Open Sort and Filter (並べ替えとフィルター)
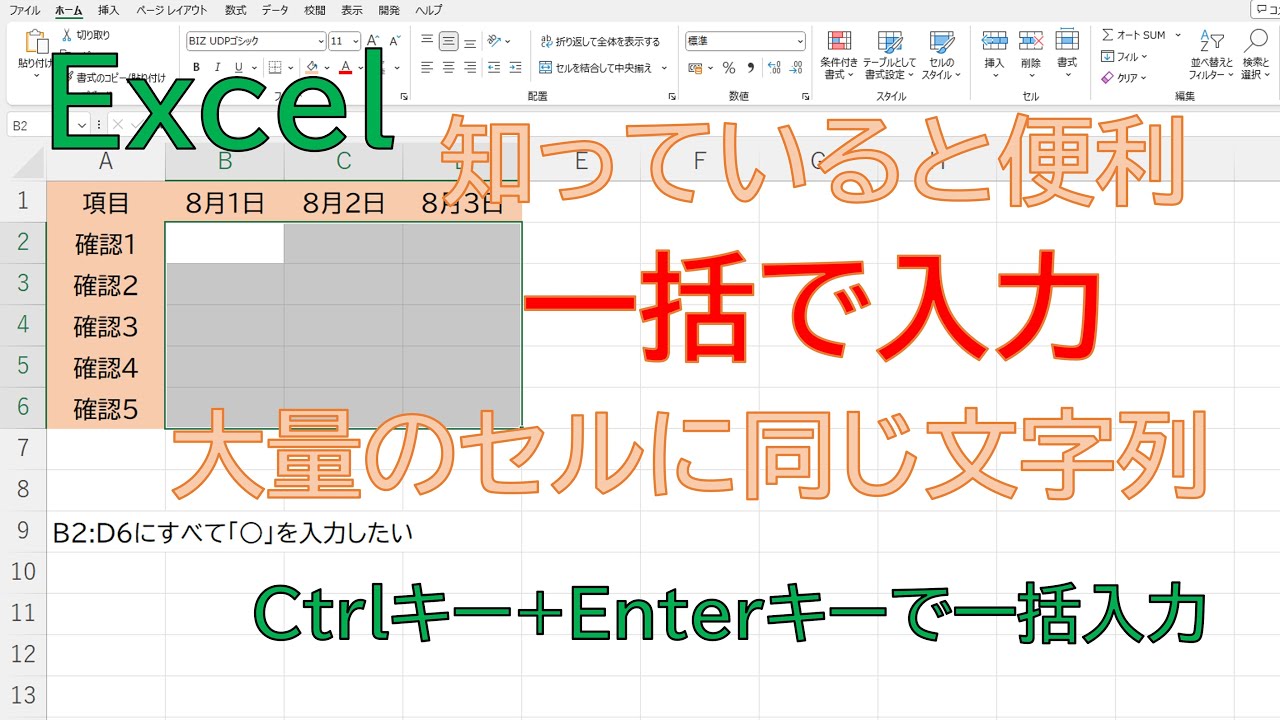This screenshot has height=720, width=1280. tap(1211, 55)
